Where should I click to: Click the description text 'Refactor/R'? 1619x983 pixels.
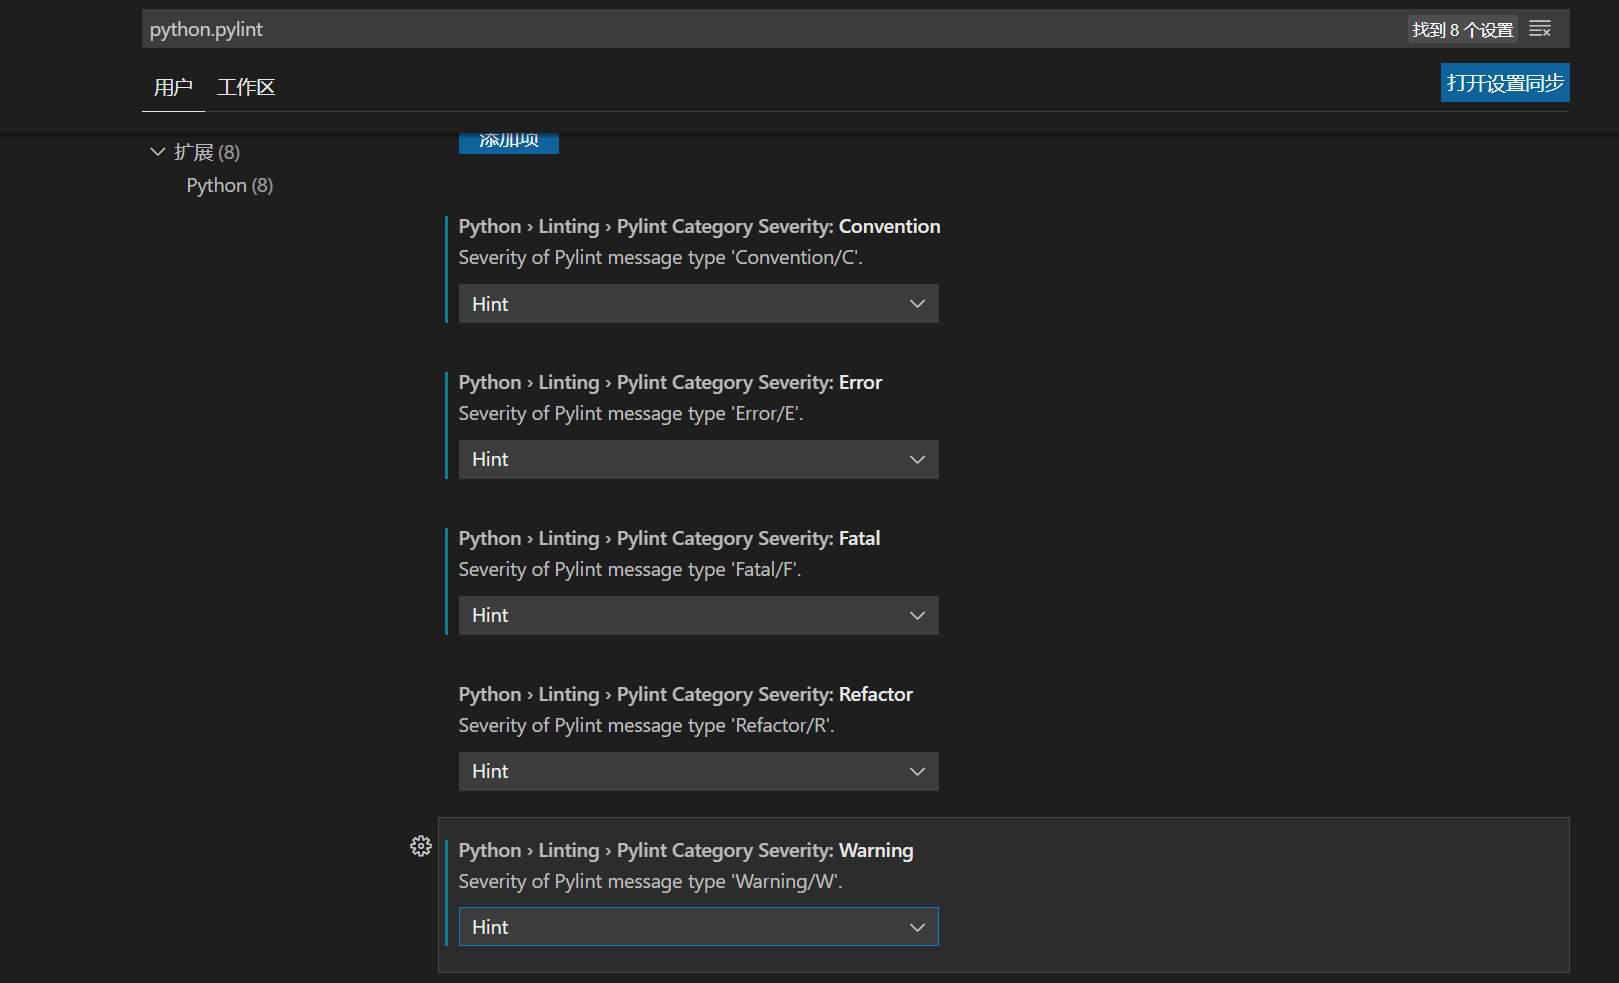point(782,725)
